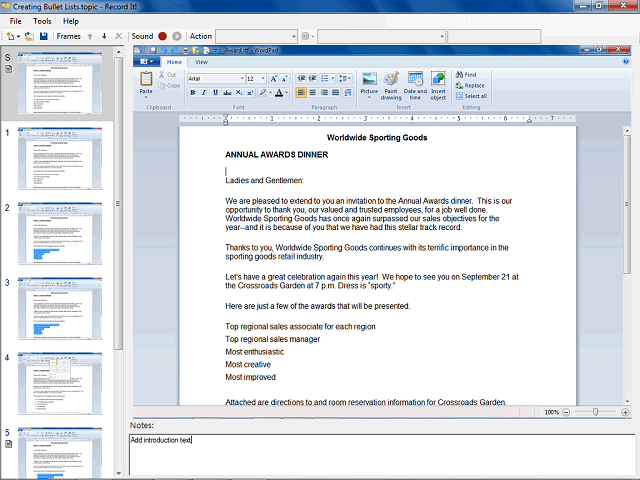Select frame 2 thumbnail

pyautogui.click(x=60, y=233)
